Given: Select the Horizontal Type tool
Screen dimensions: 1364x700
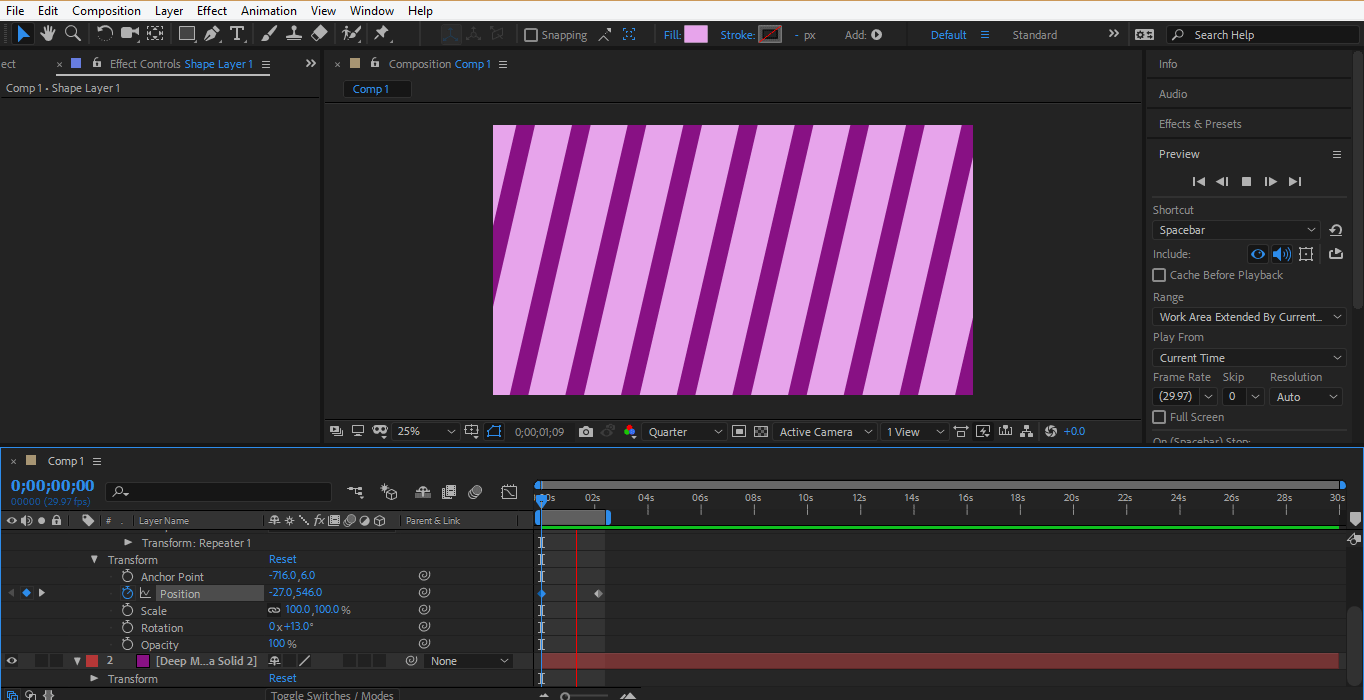Looking at the screenshot, I should [x=237, y=34].
